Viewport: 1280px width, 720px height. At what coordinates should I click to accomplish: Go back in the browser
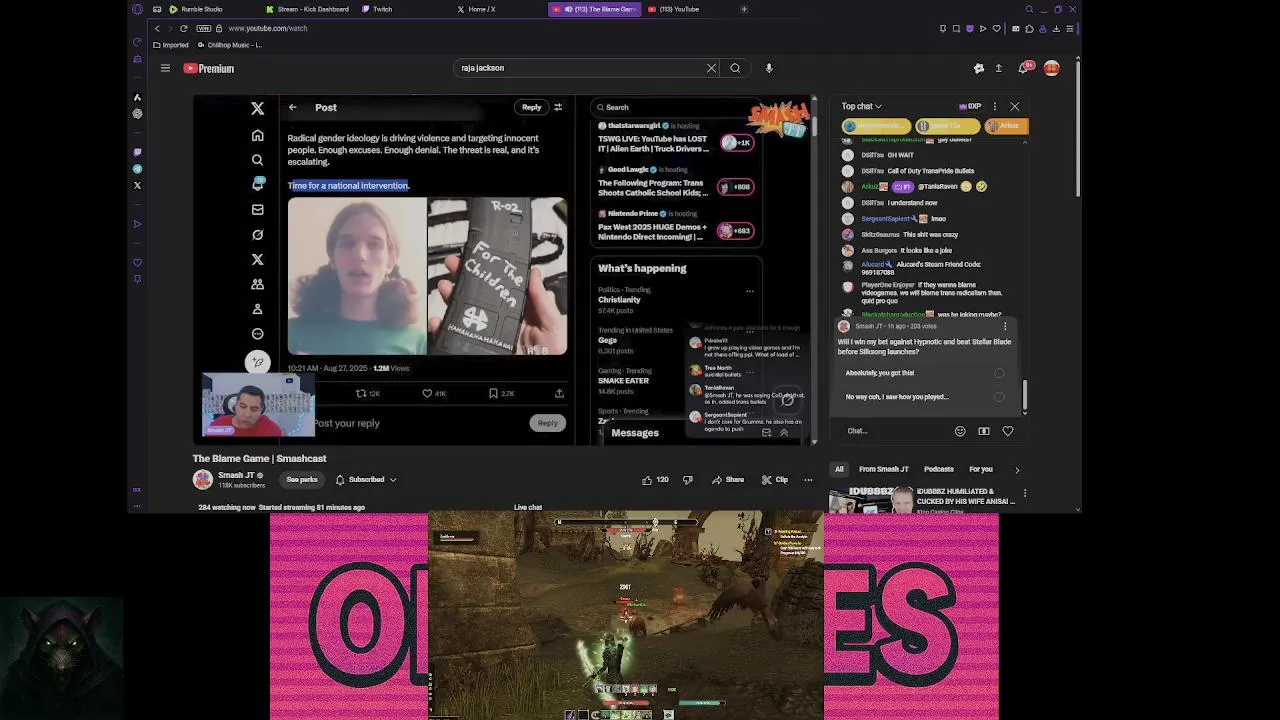tap(157, 28)
